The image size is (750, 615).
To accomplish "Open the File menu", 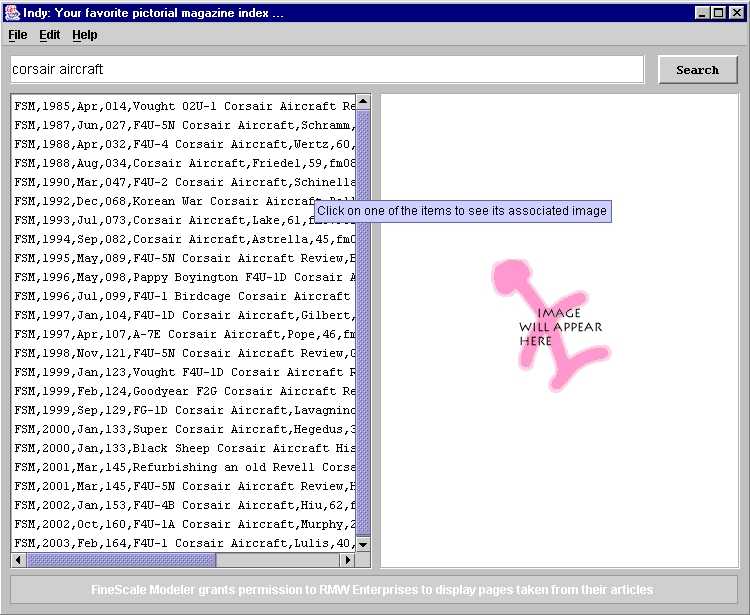I will pyautogui.click(x=17, y=35).
